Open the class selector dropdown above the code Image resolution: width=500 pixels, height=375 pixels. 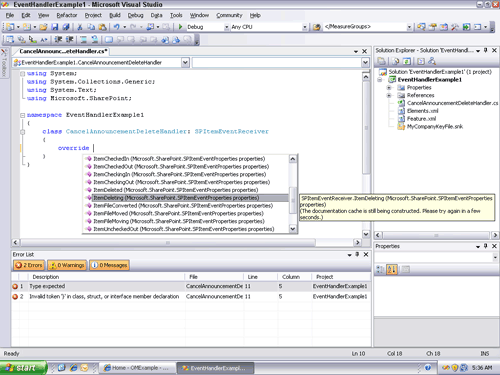coord(185,62)
